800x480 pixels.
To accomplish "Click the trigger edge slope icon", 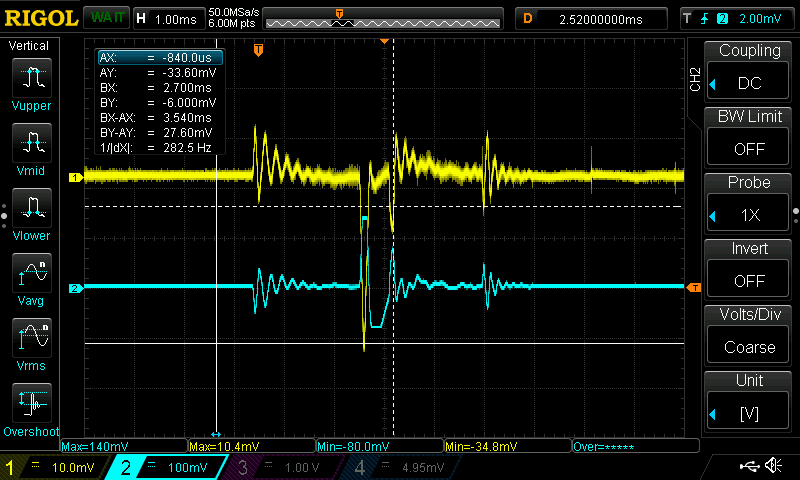I will click(x=705, y=19).
